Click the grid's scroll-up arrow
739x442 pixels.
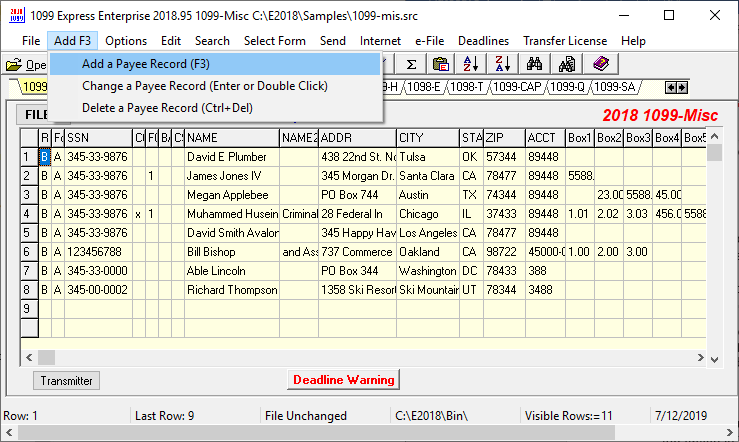714,137
